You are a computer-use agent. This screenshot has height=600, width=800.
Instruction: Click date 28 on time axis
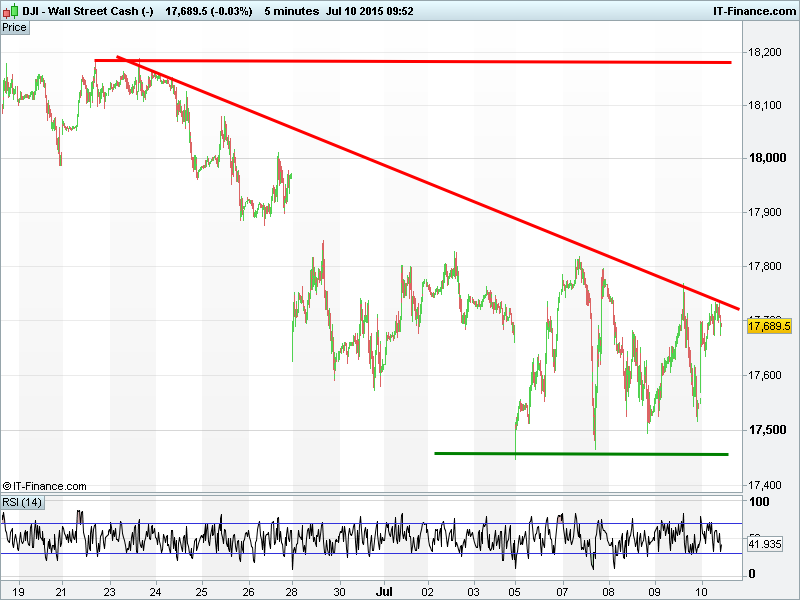292,592
